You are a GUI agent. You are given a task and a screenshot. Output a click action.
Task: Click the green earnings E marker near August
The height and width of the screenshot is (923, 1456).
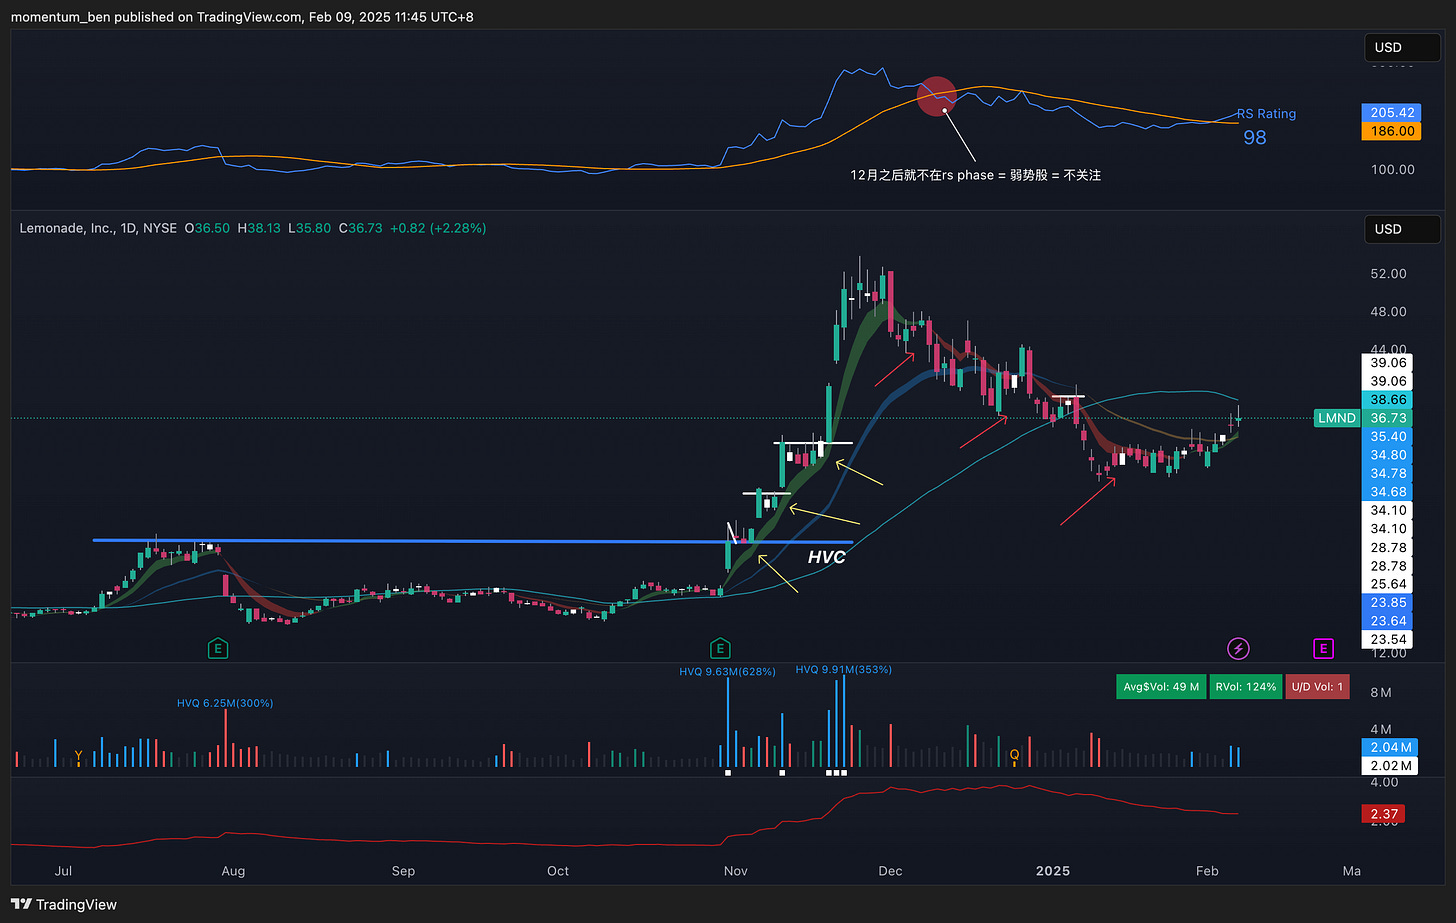click(218, 649)
